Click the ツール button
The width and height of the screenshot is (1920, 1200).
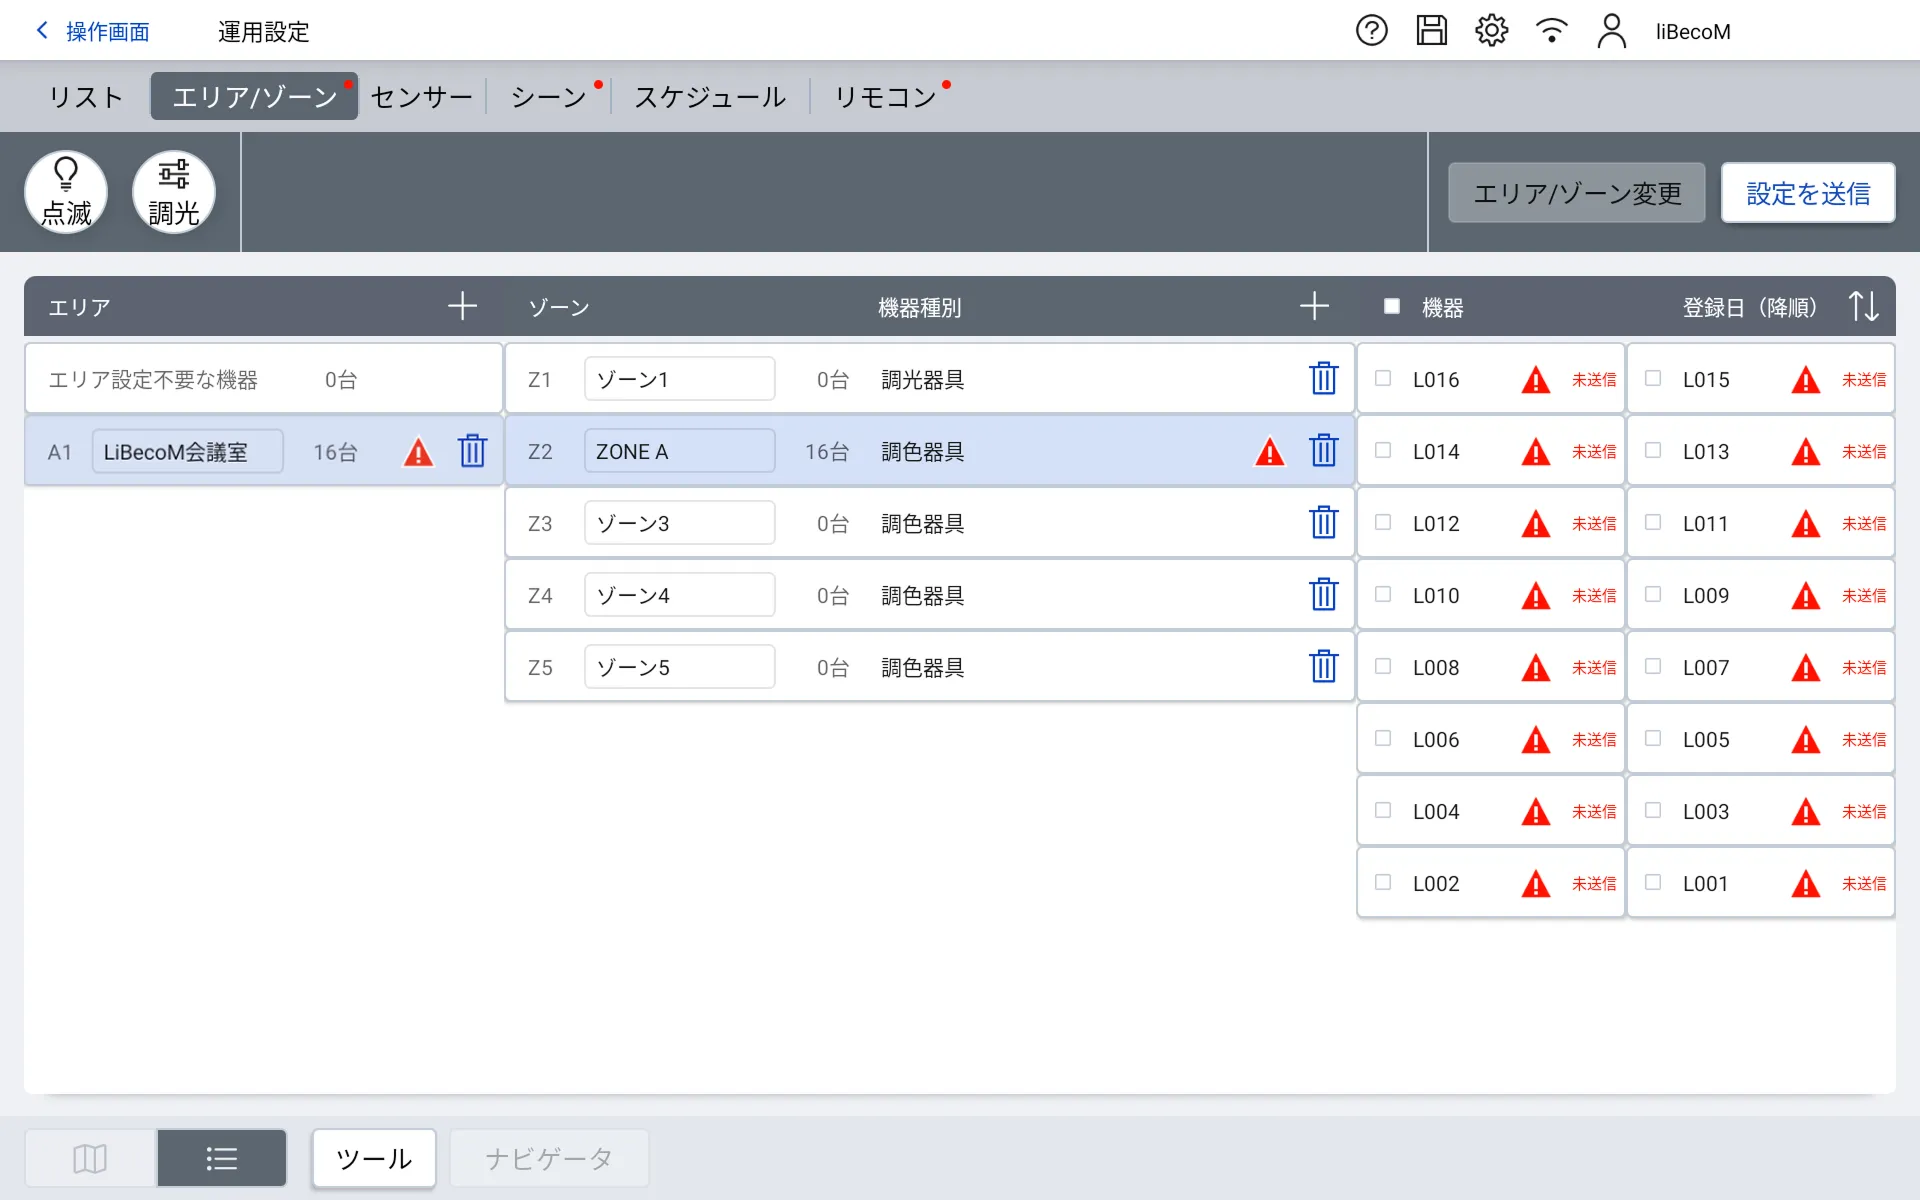374,1158
